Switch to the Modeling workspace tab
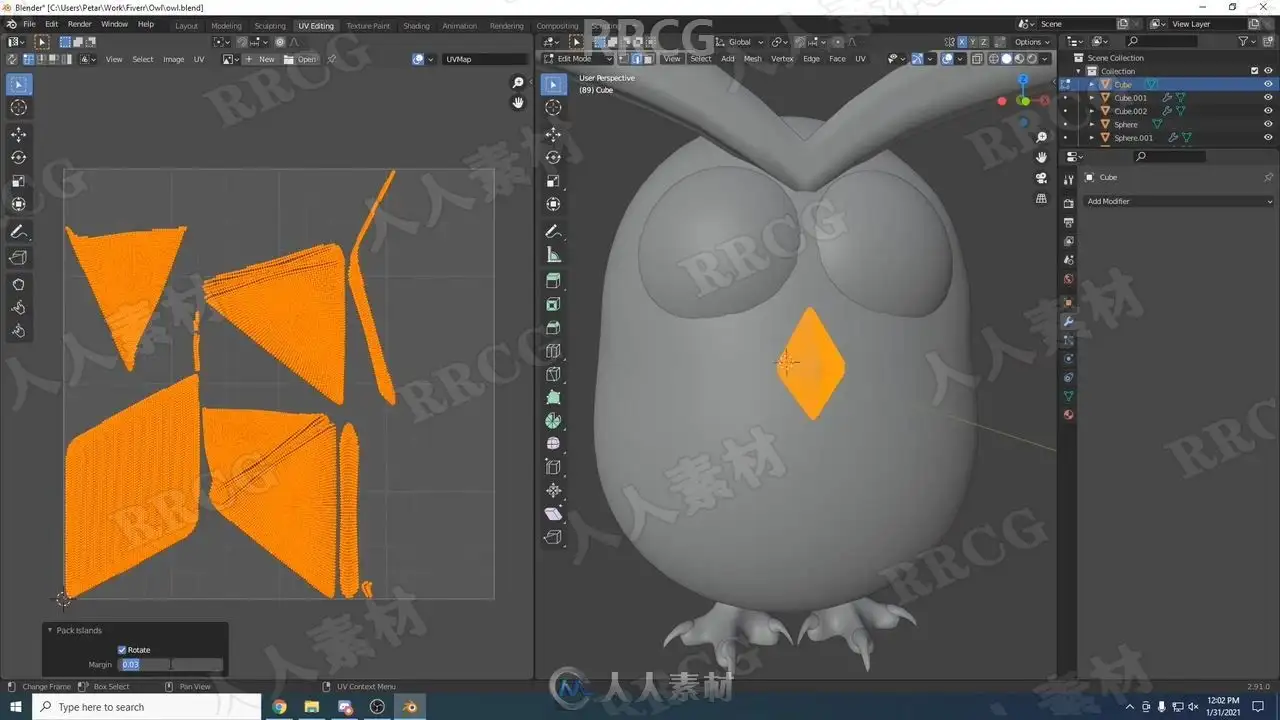1280x720 pixels. tap(226, 26)
